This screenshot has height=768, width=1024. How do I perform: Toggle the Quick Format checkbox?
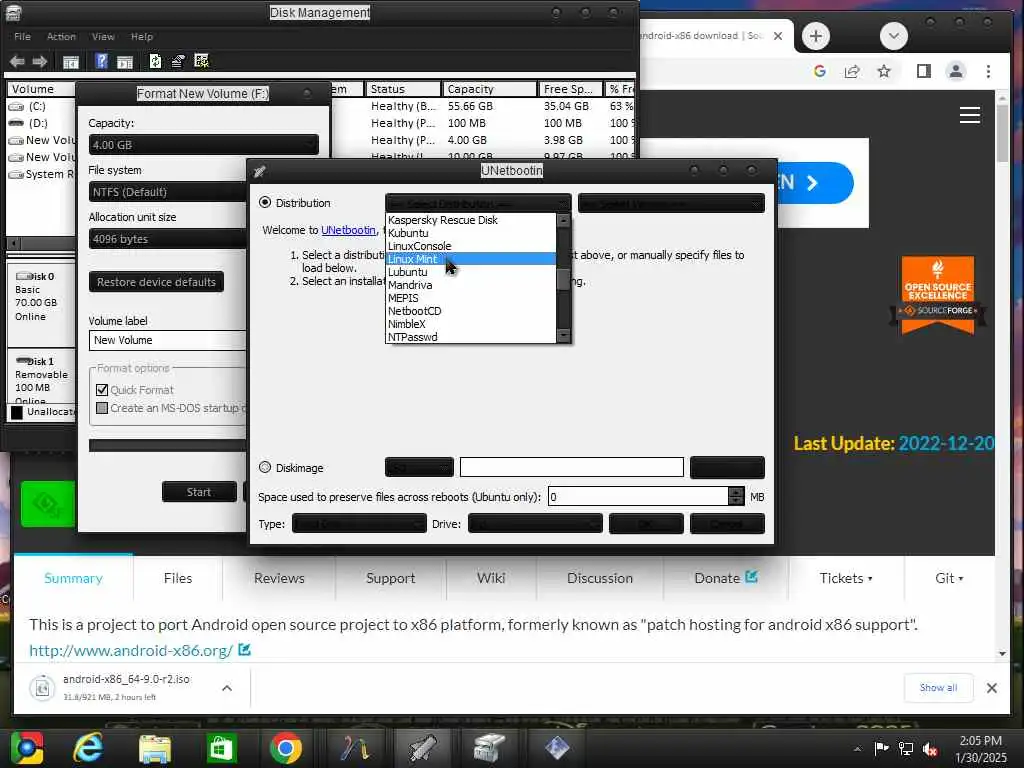(102, 390)
